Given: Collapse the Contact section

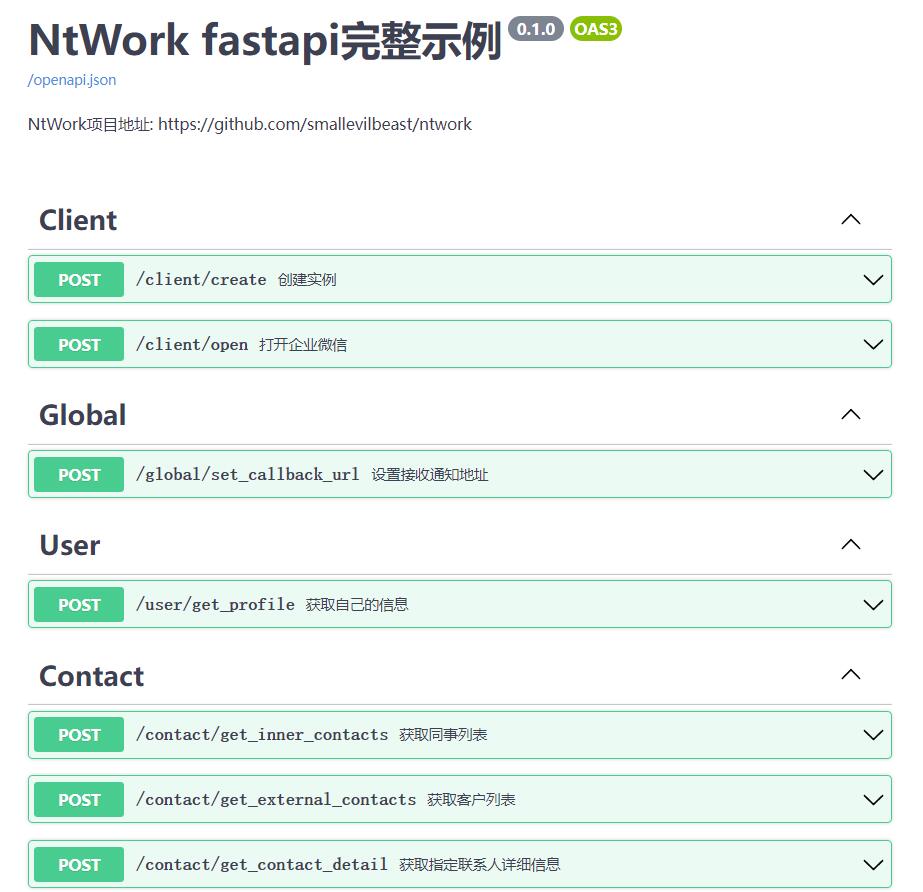Looking at the screenshot, I should click(850, 675).
